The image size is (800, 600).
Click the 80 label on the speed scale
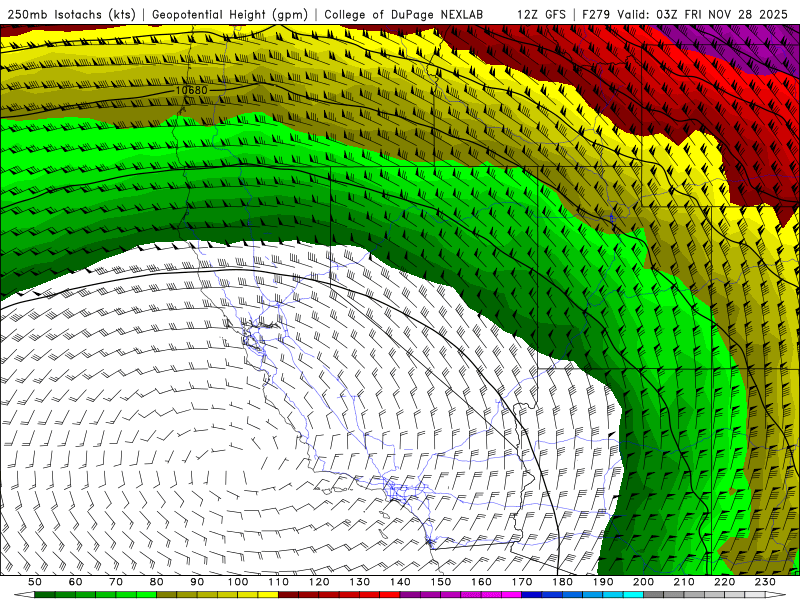[x=156, y=582]
